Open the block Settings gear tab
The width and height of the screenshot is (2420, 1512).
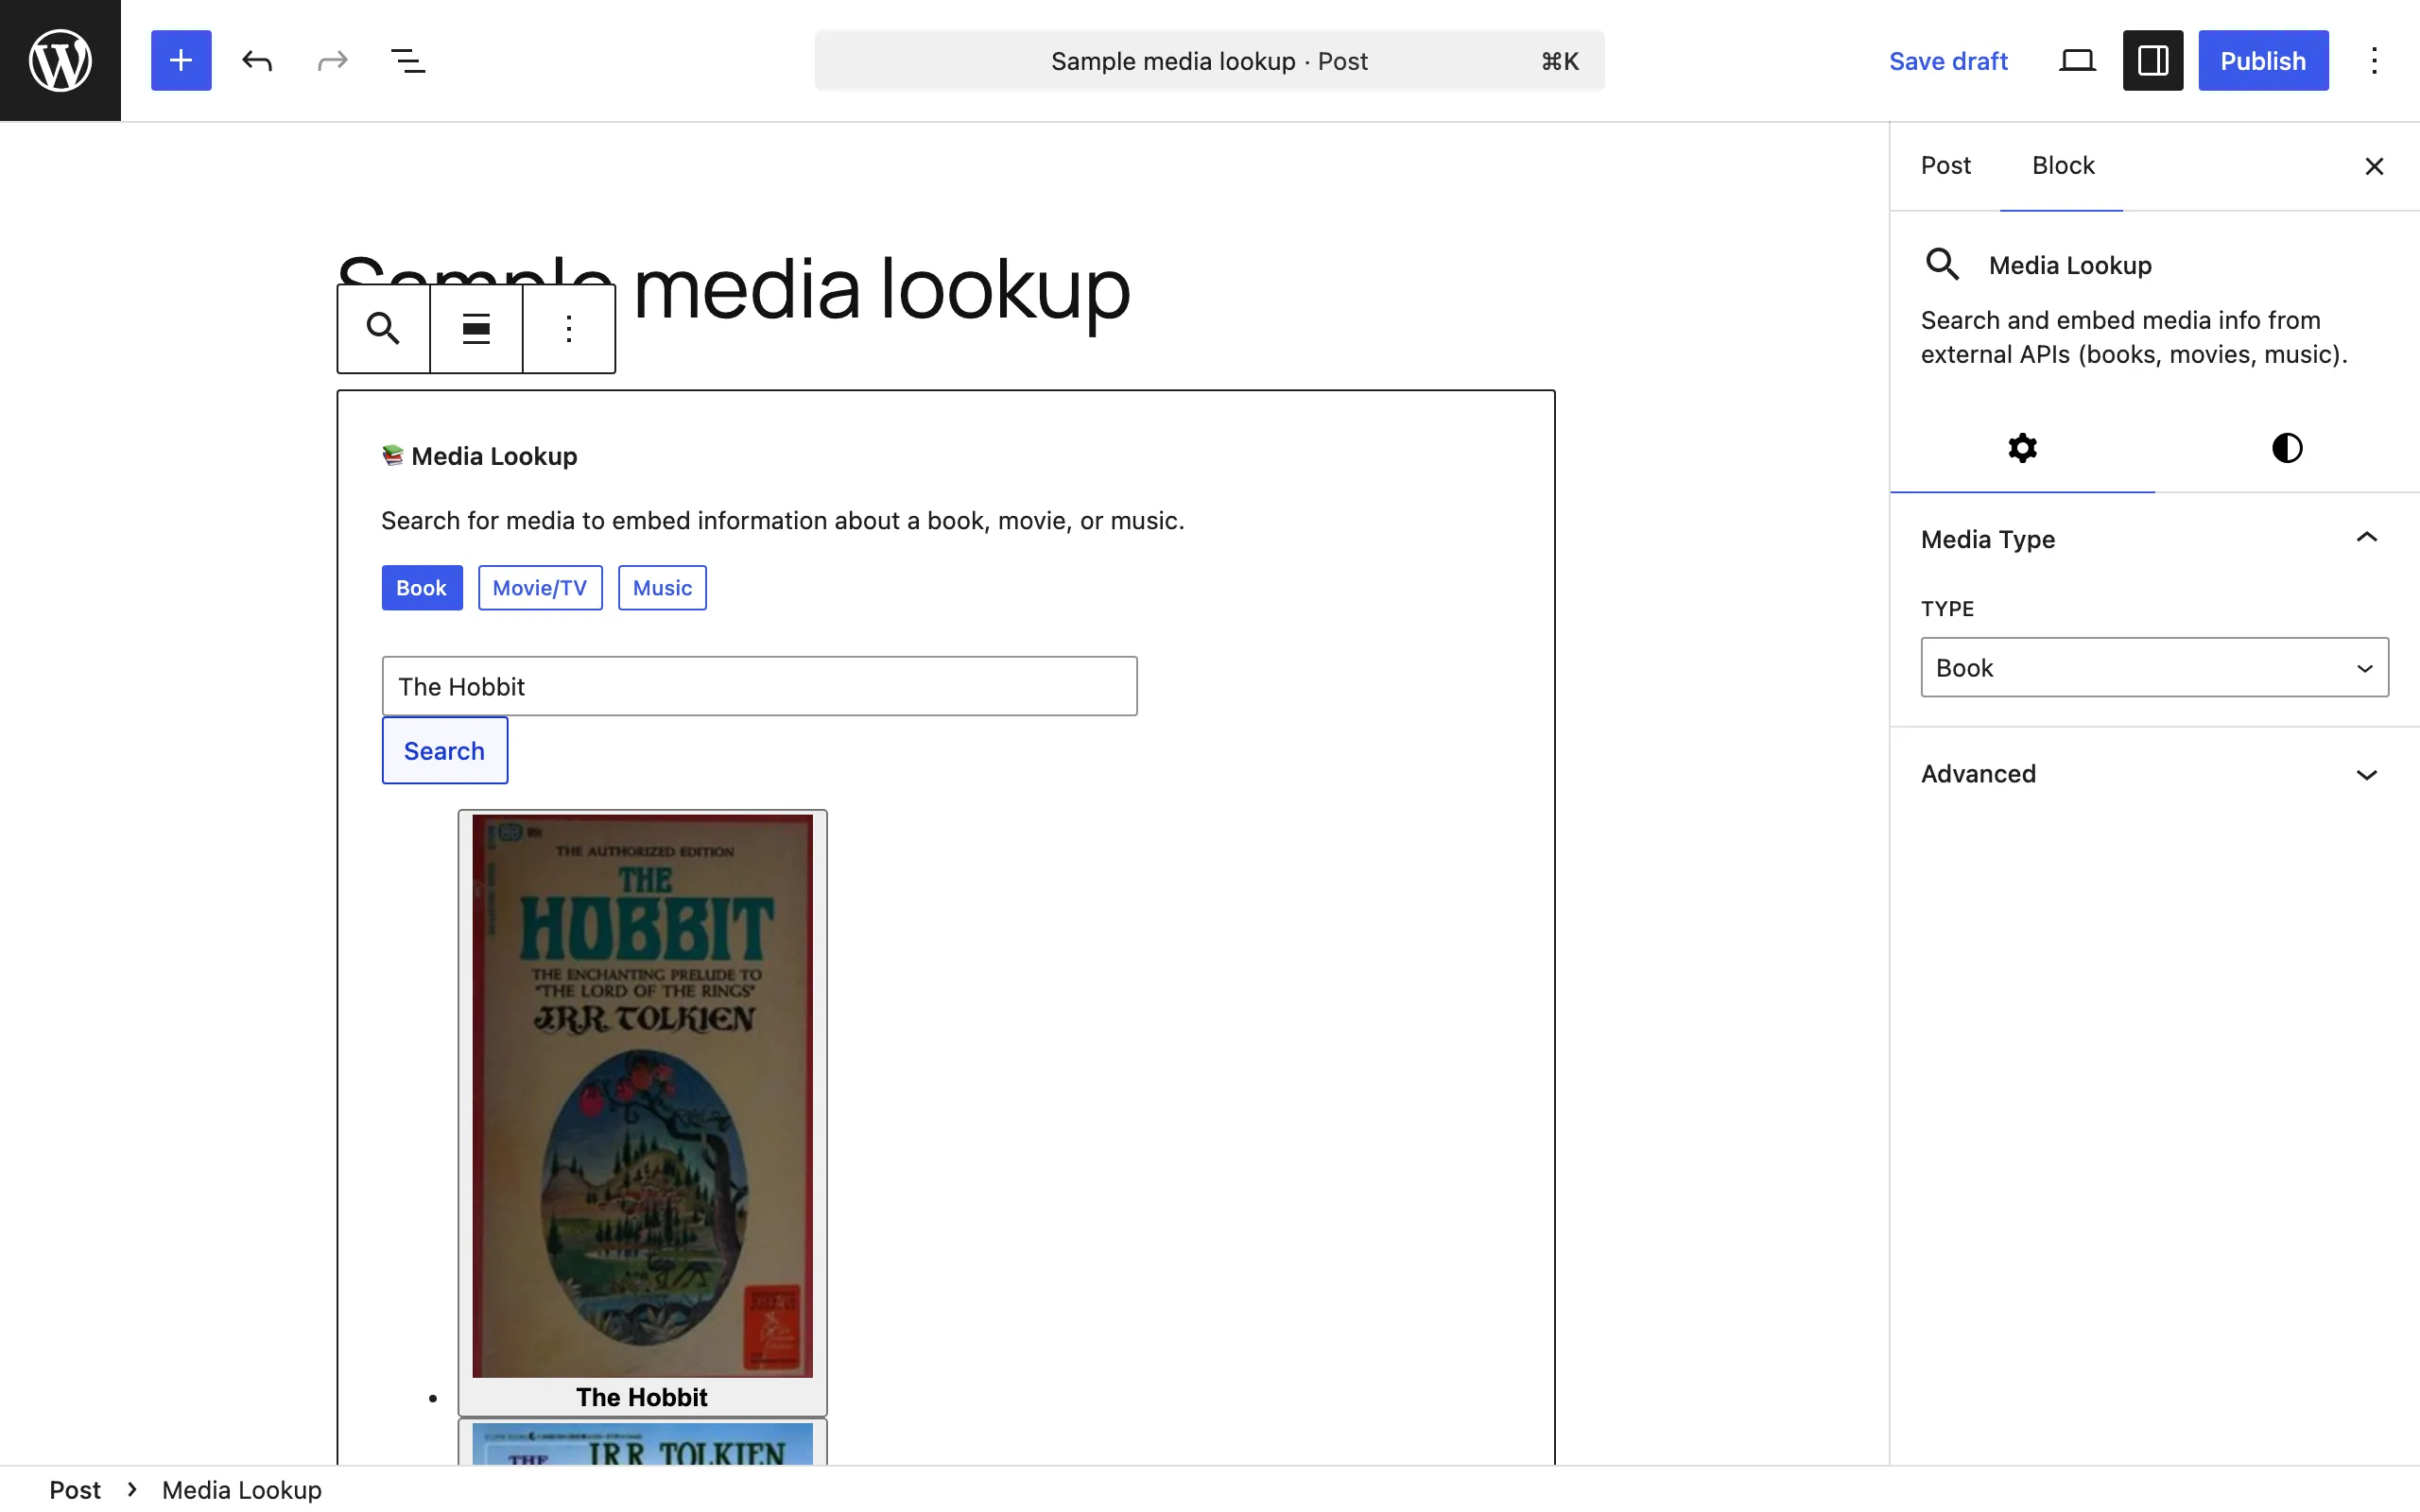(2022, 447)
